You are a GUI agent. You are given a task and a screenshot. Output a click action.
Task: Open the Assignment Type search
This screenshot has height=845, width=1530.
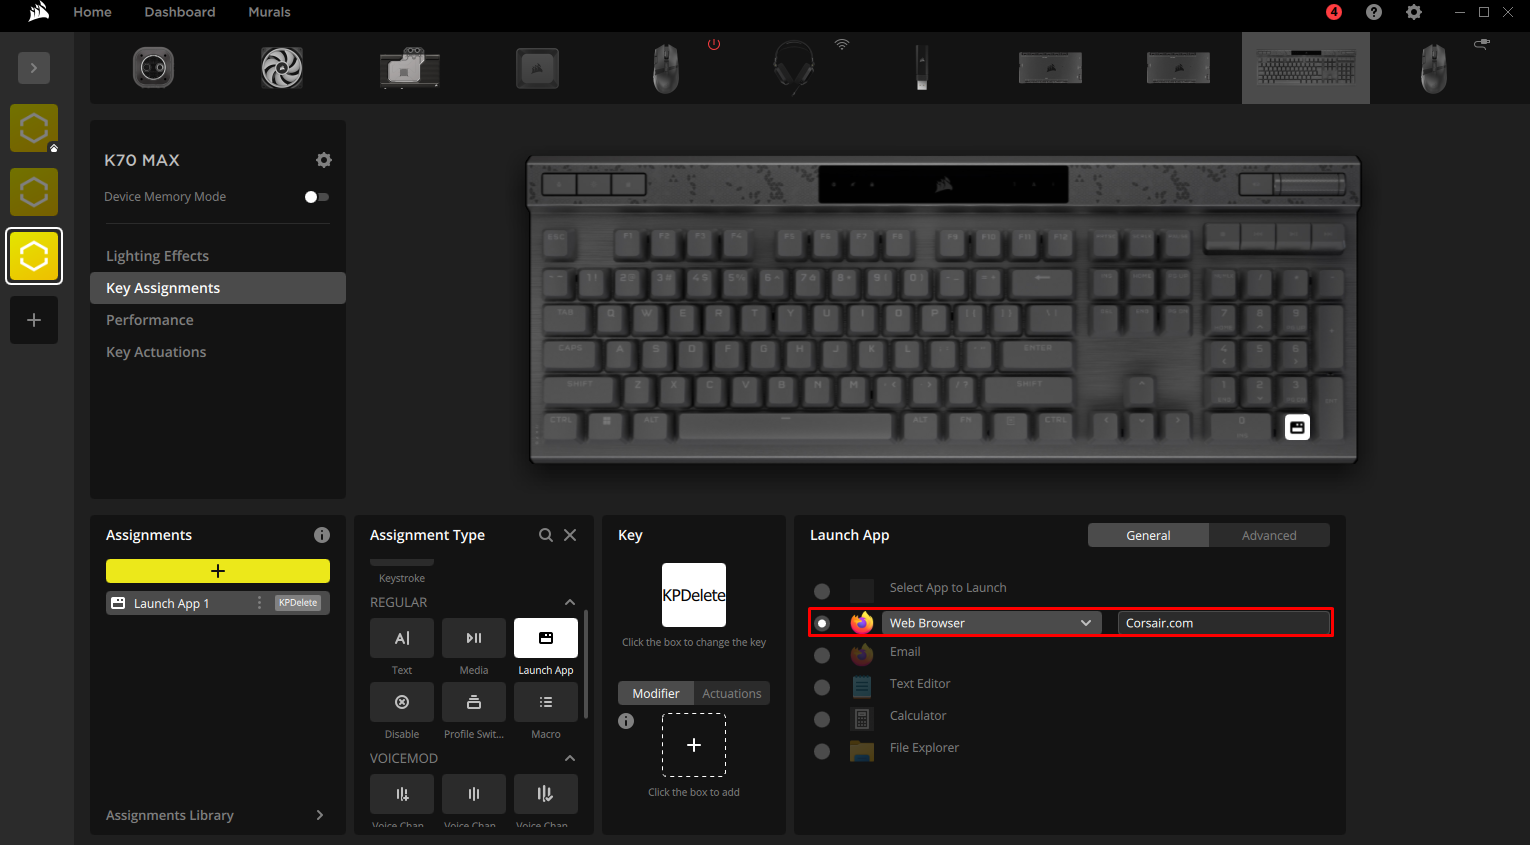tap(546, 535)
